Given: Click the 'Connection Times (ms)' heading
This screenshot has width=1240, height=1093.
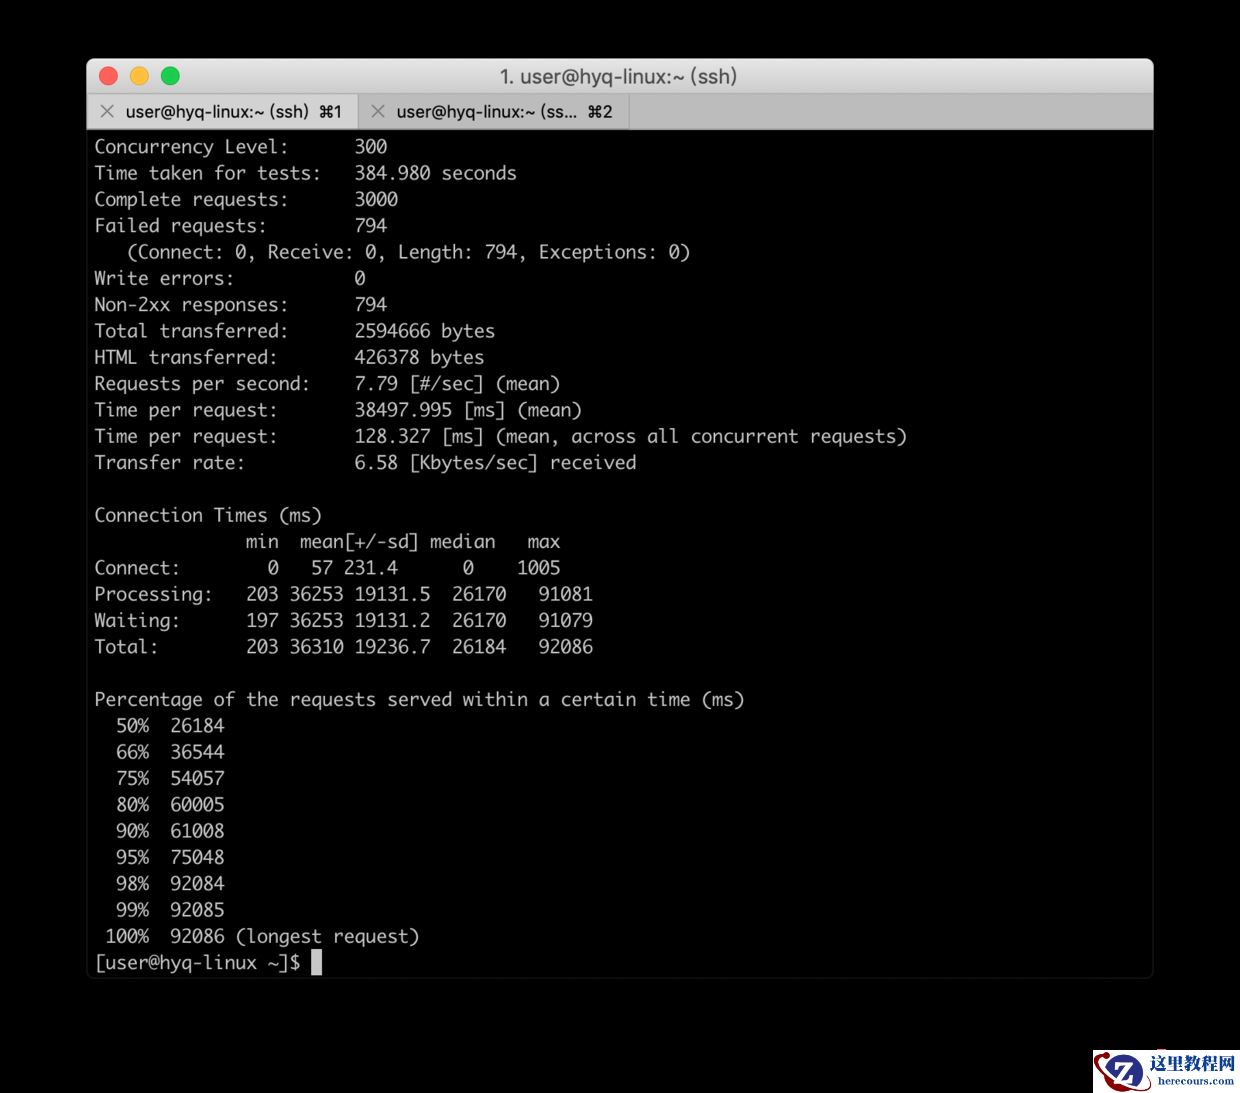Looking at the screenshot, I should click(x=208, y=515).
